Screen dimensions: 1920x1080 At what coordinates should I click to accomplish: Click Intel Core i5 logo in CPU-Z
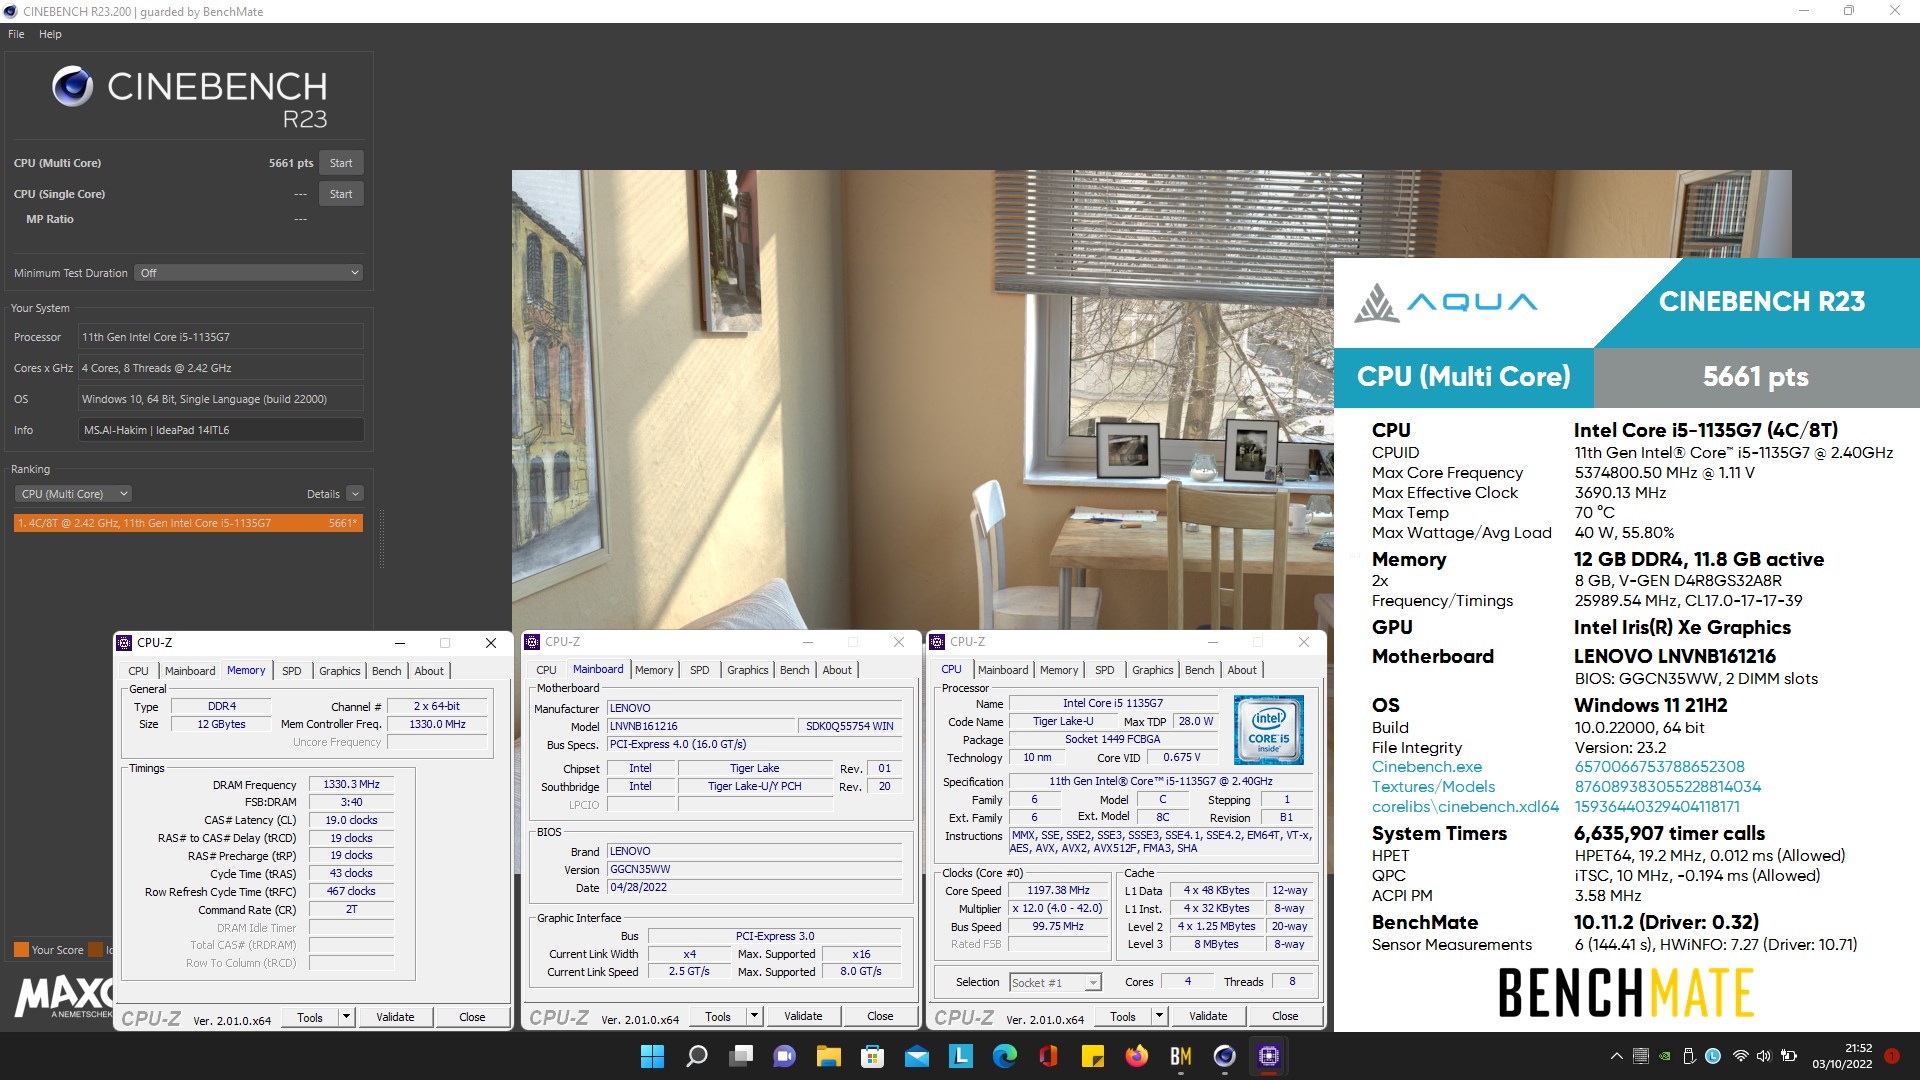(1268, 730)
